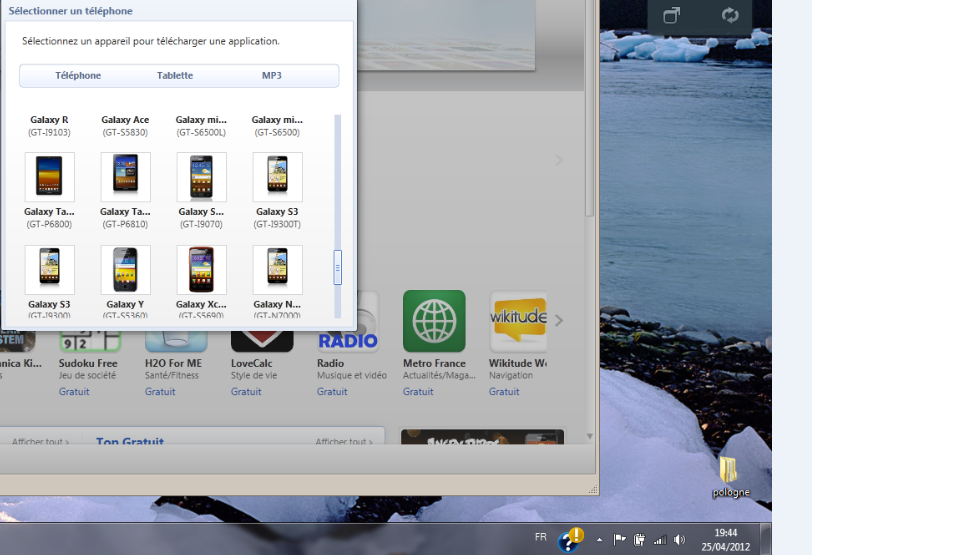Click Gratuit under LoveCalc
This screenshot has height=555, width=960.
click(x=246, y=391)
